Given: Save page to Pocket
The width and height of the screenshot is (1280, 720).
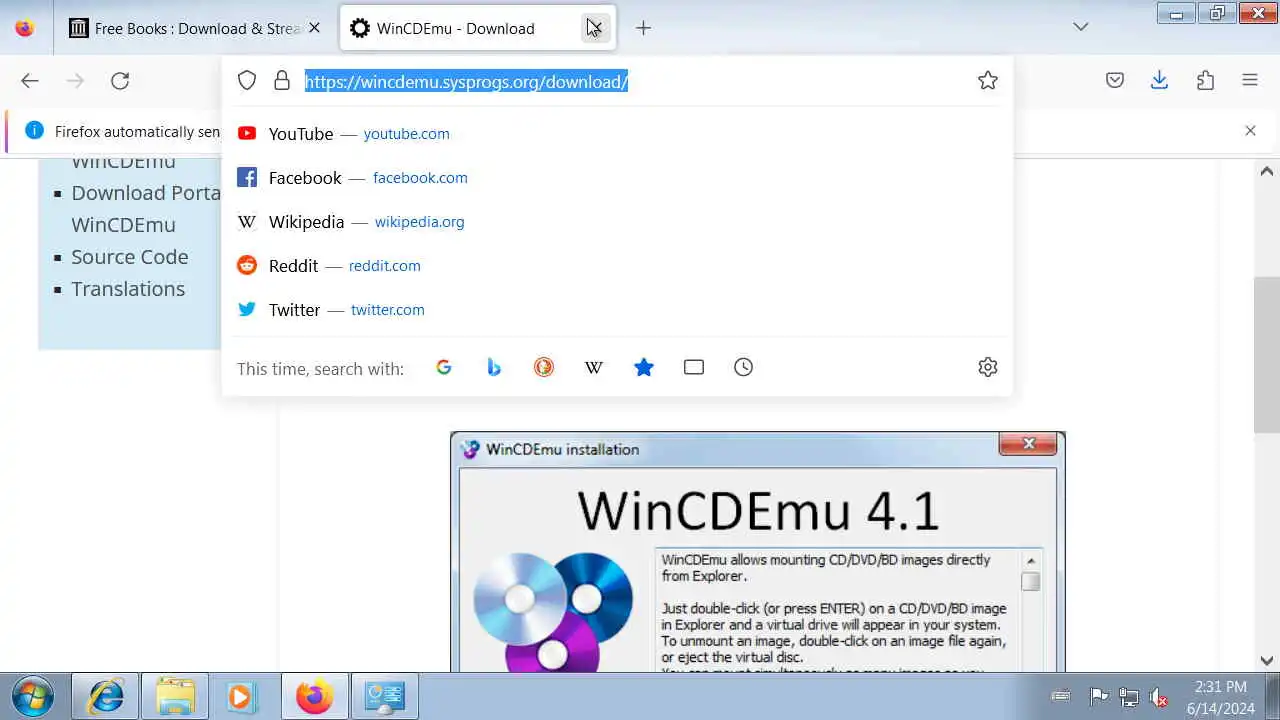Looking at the screenshot, I should click(x=1115, y=81).
